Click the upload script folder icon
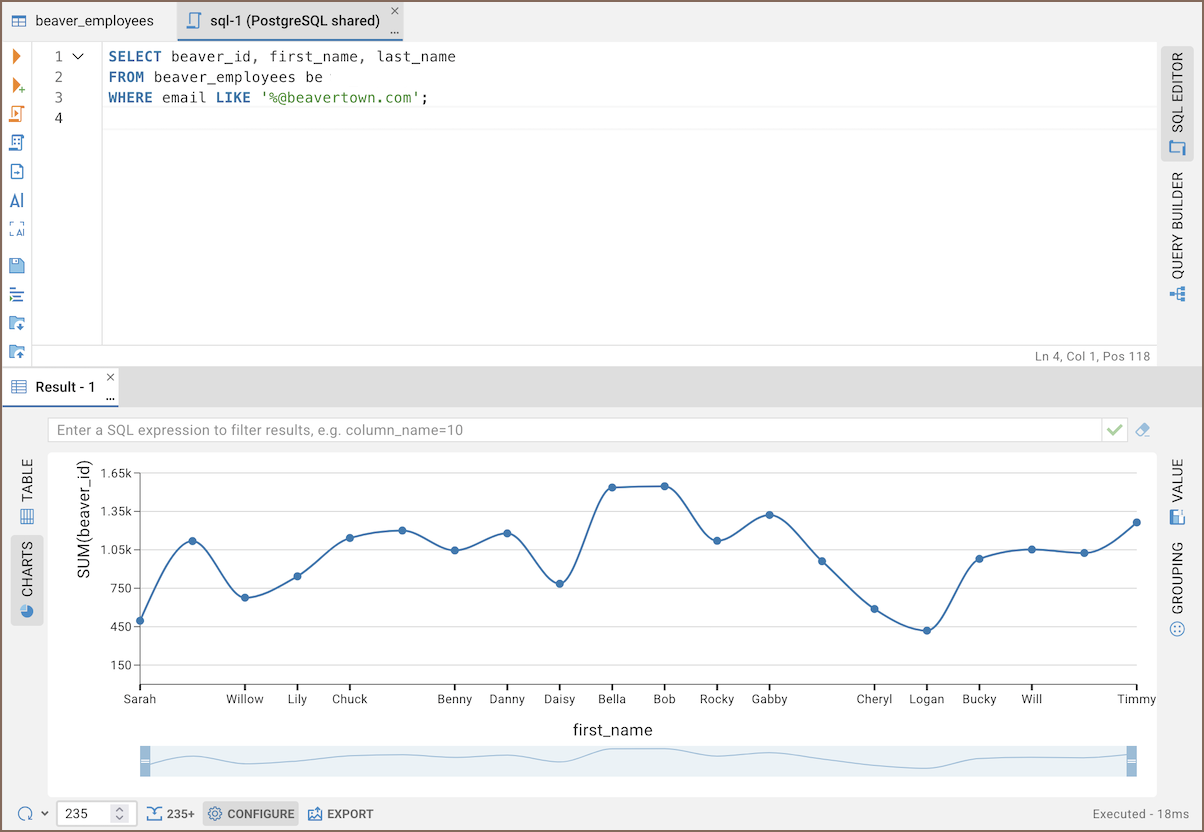 tap(17, 352)
